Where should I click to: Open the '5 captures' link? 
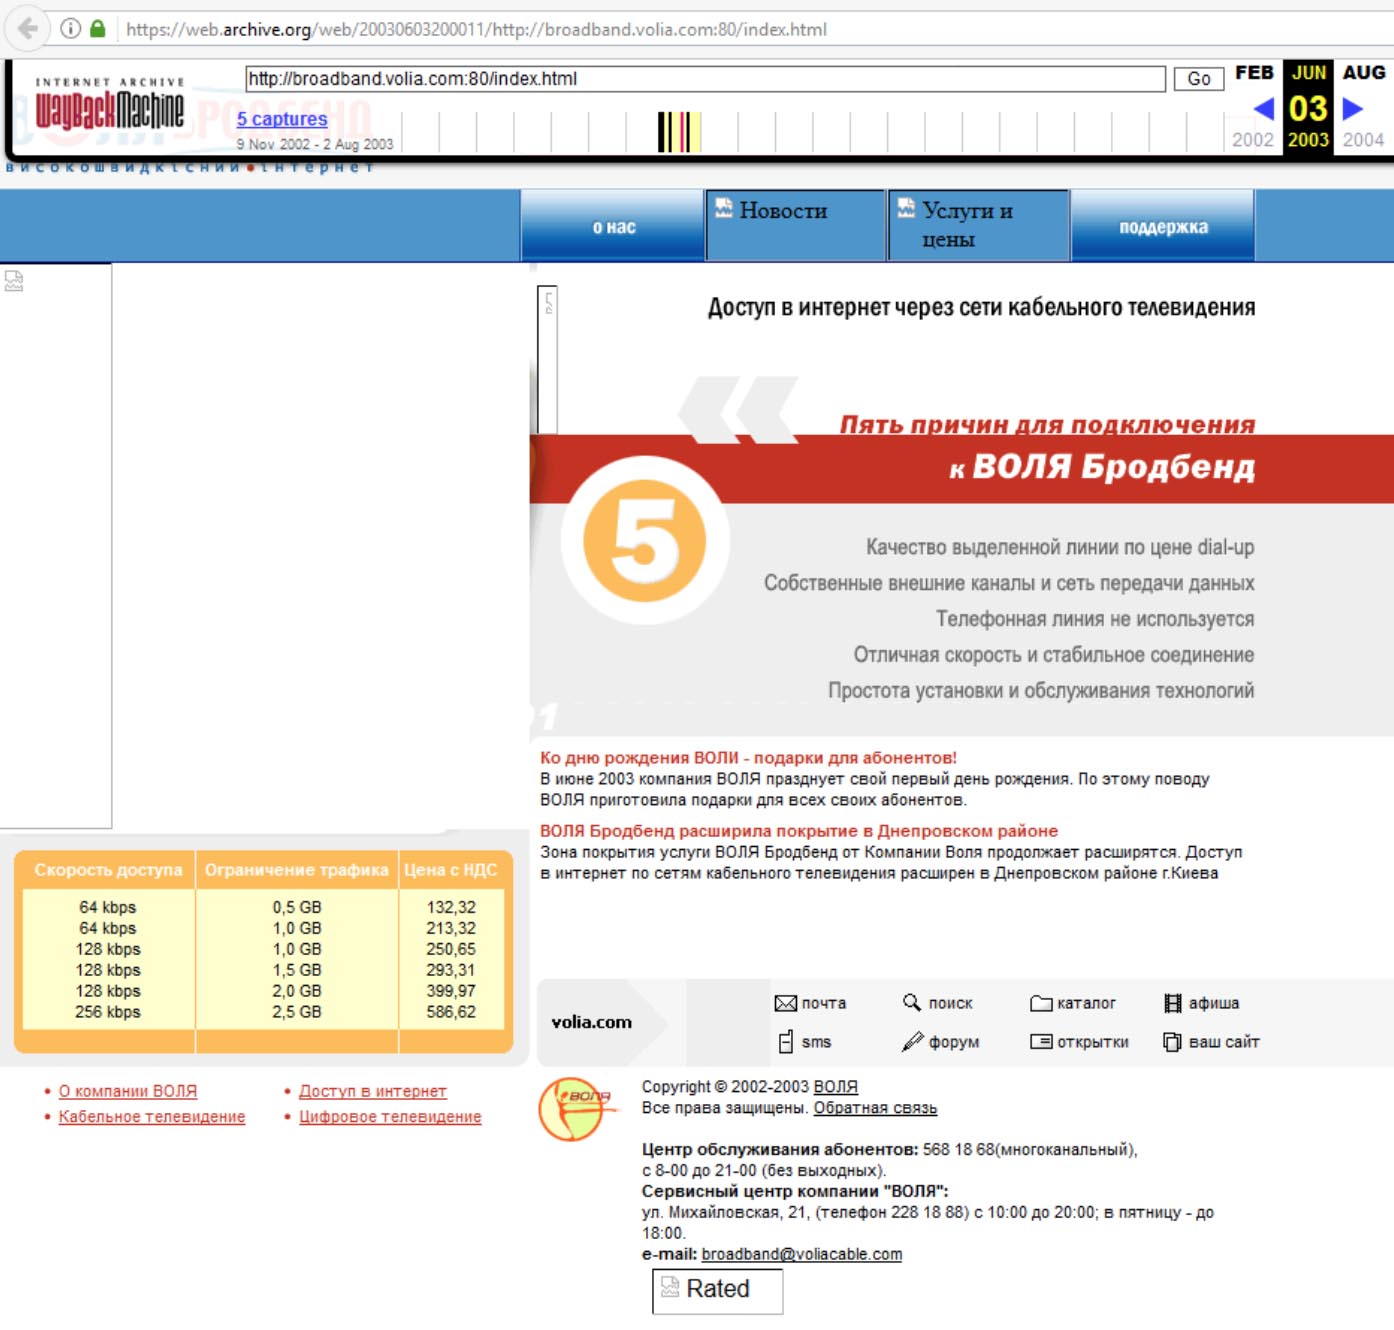(282, 119)
